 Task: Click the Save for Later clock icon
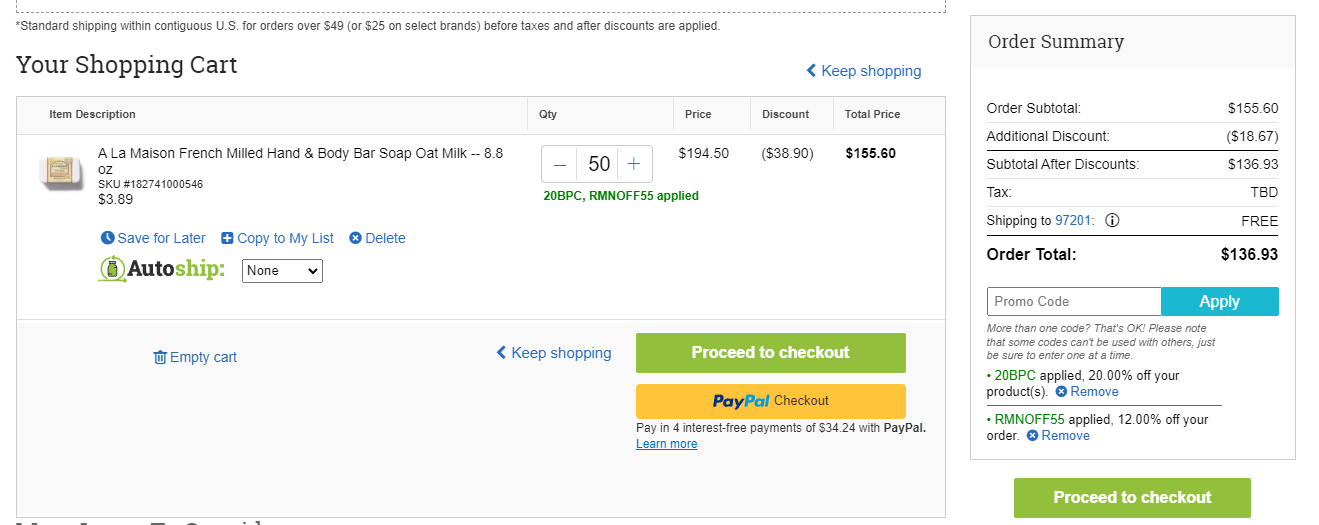tap(108, 238)
